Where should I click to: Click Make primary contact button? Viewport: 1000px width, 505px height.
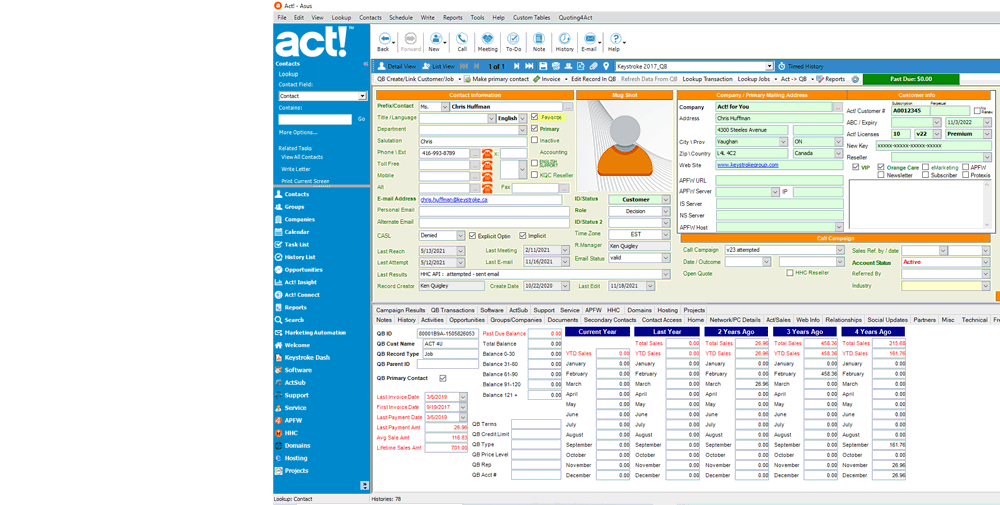[496, 79]
